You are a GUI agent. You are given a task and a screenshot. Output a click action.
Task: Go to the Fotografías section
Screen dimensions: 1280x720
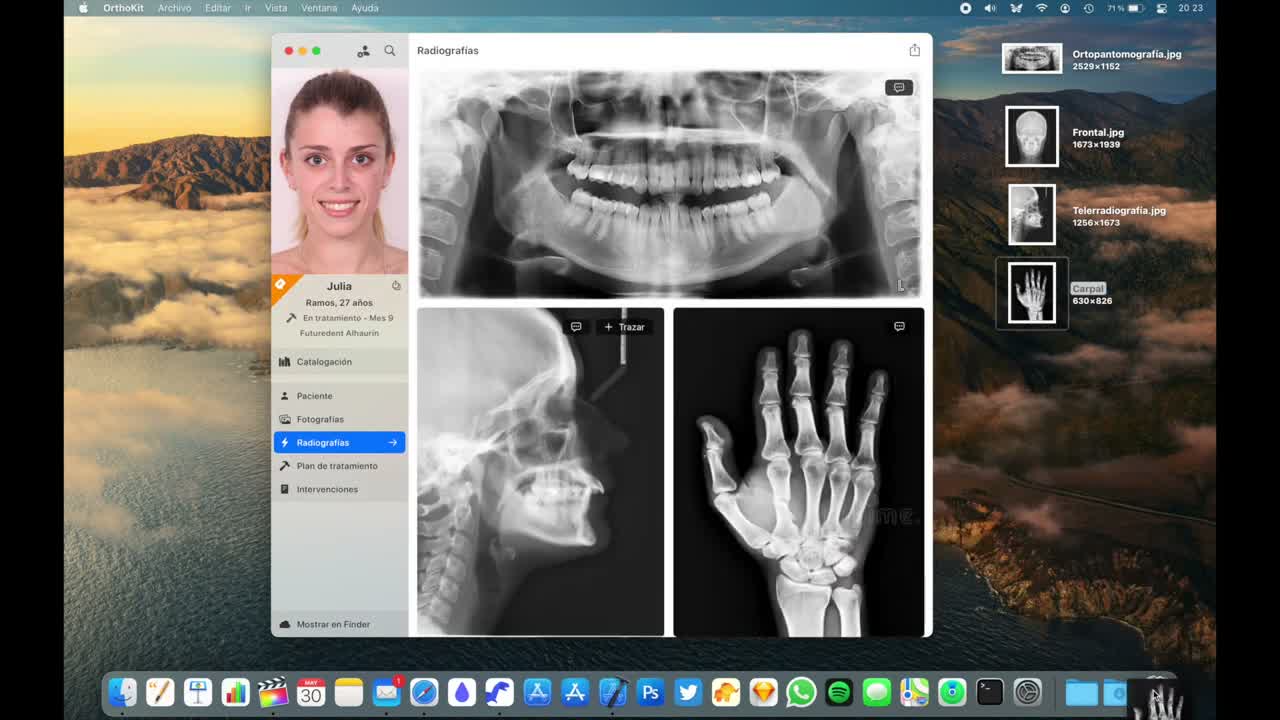(339, 419)
